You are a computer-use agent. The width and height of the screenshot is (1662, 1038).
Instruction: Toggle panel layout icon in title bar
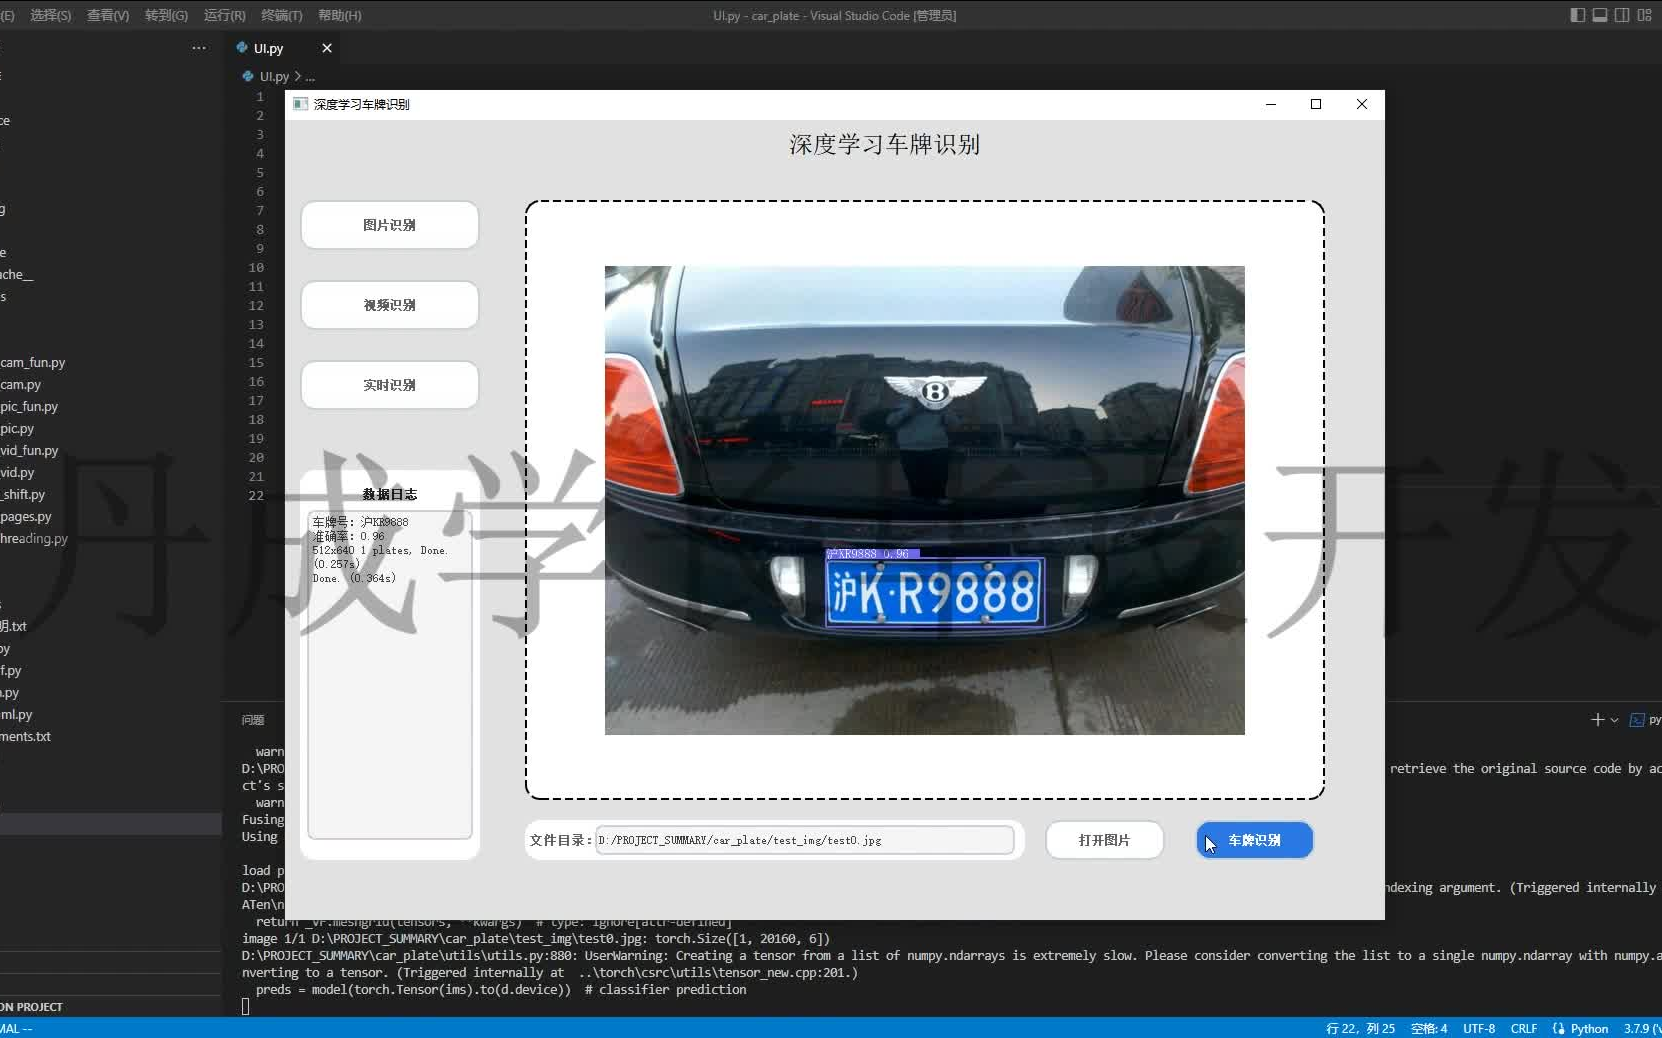click(x=1600, y=15)
